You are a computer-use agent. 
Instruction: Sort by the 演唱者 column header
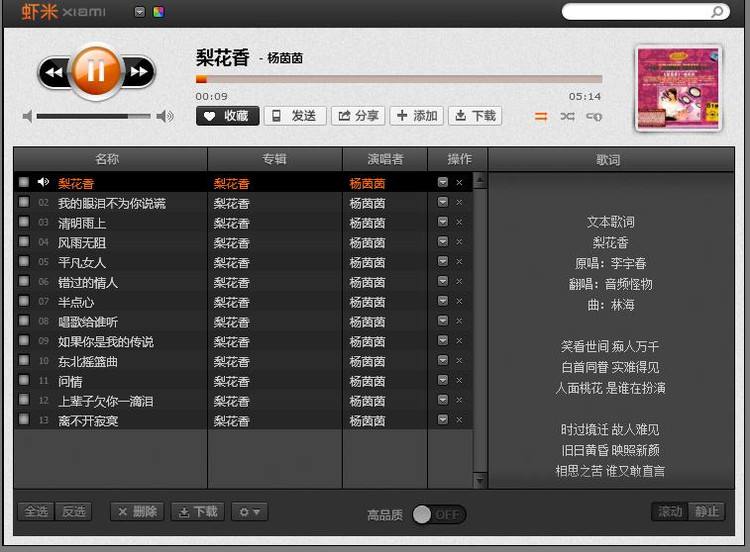[x=385, y=159]
